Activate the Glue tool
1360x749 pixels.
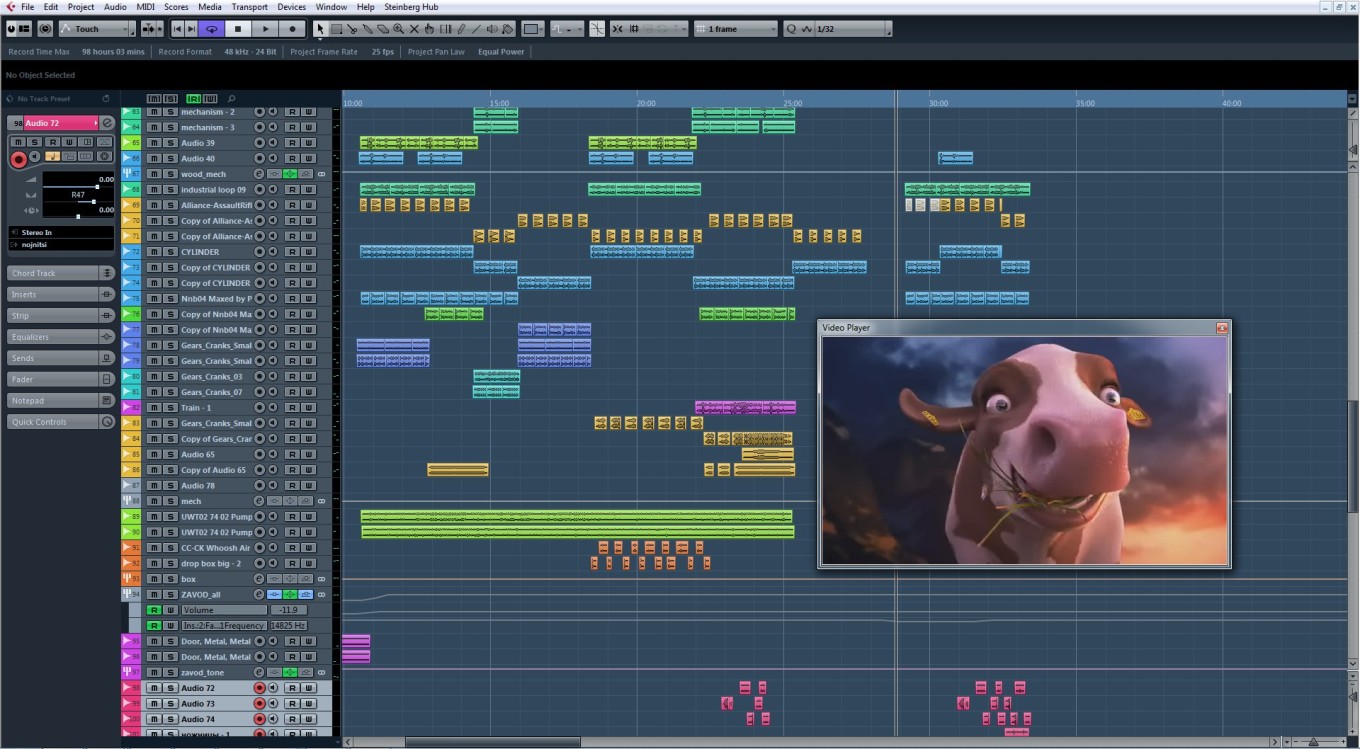[x=367, y=28]
